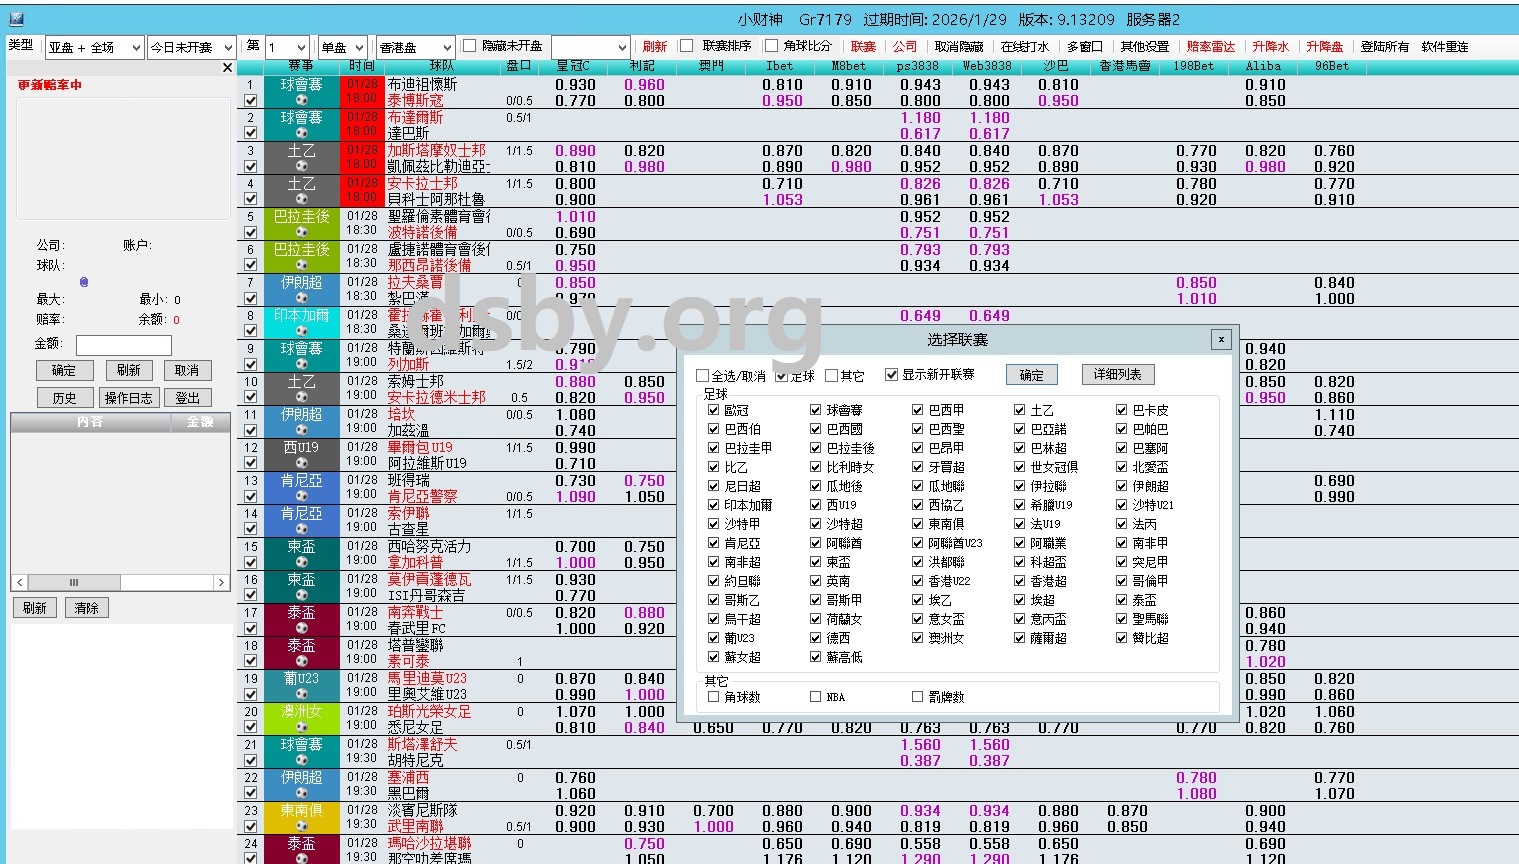This screenshot has width=1519, height=864.
Task: Click the soccer ball icon in row 12 西U19
Action: (301, 463)
